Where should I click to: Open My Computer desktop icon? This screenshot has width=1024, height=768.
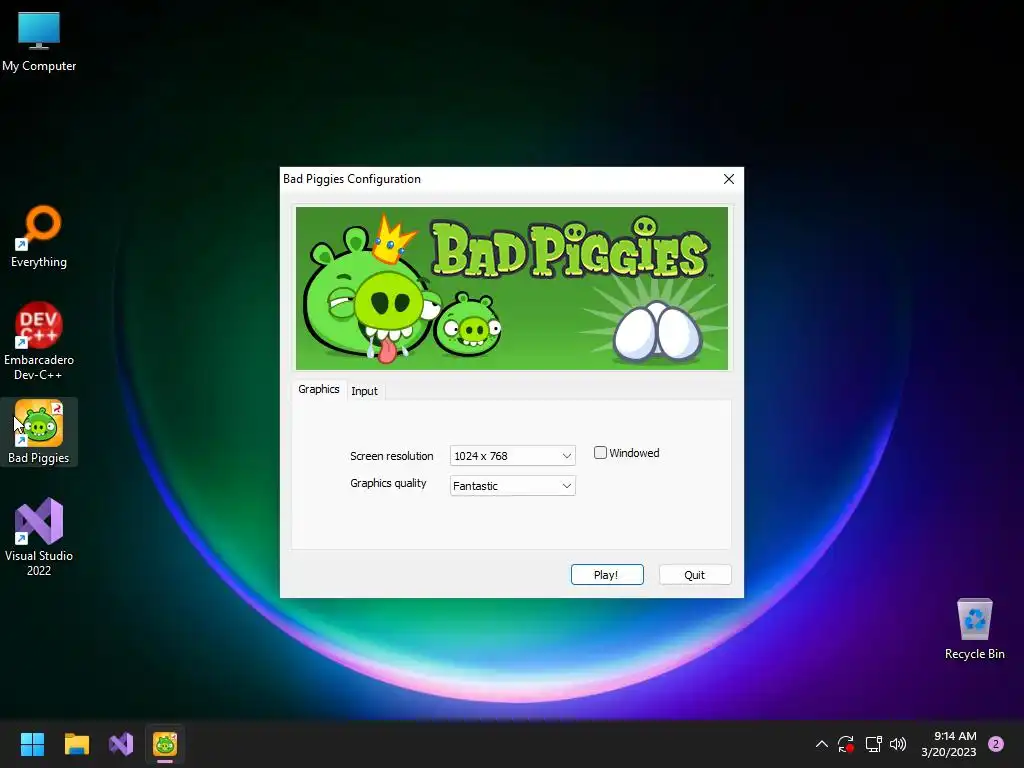tap(39, 41)
